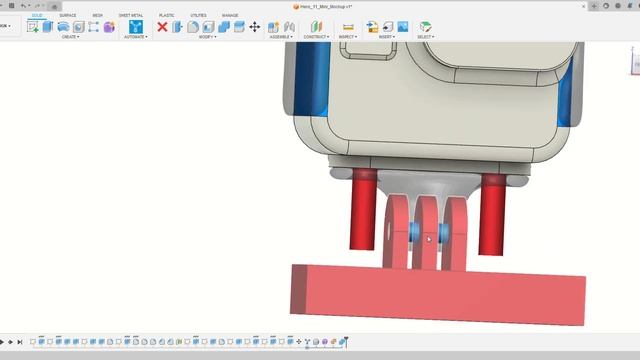Open the INSPECT dropdown menu
This screenshot has width=640, height=360.
point(348,37)
